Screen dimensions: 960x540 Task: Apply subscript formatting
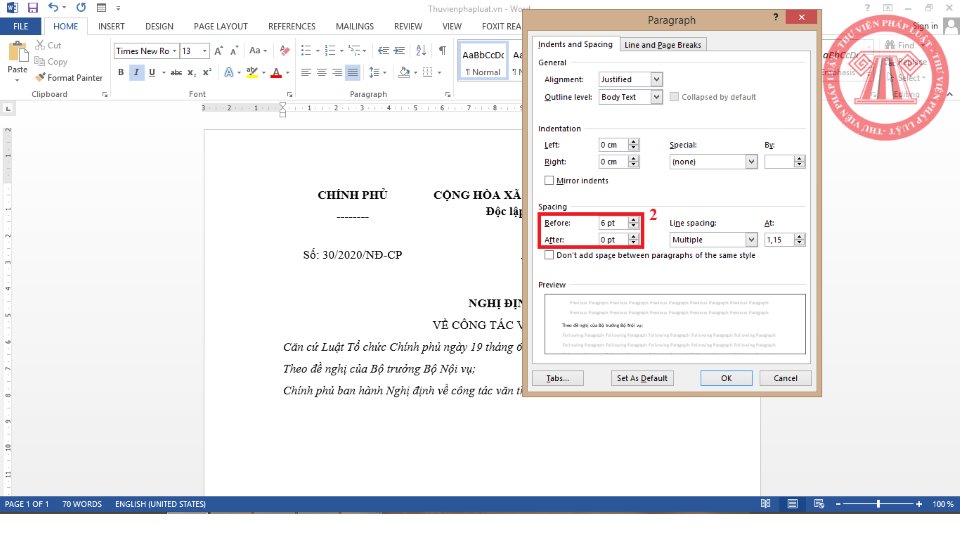point(192,72)
